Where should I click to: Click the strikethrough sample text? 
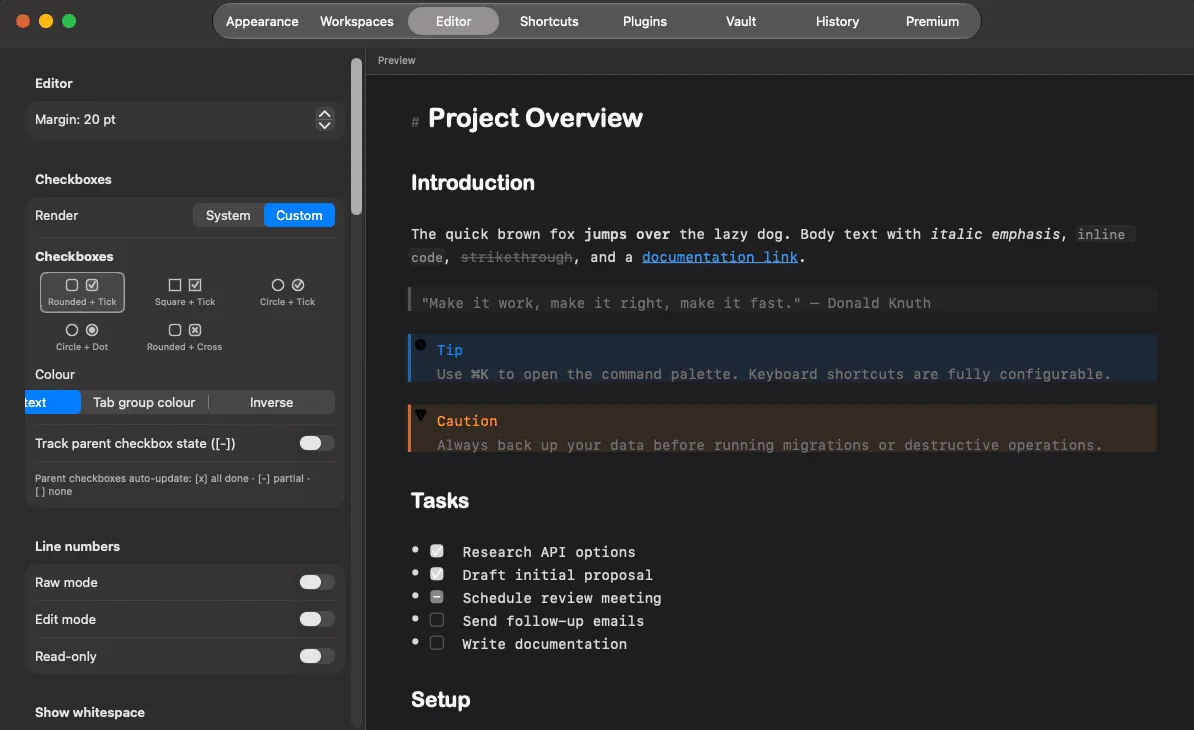(516, 257)
